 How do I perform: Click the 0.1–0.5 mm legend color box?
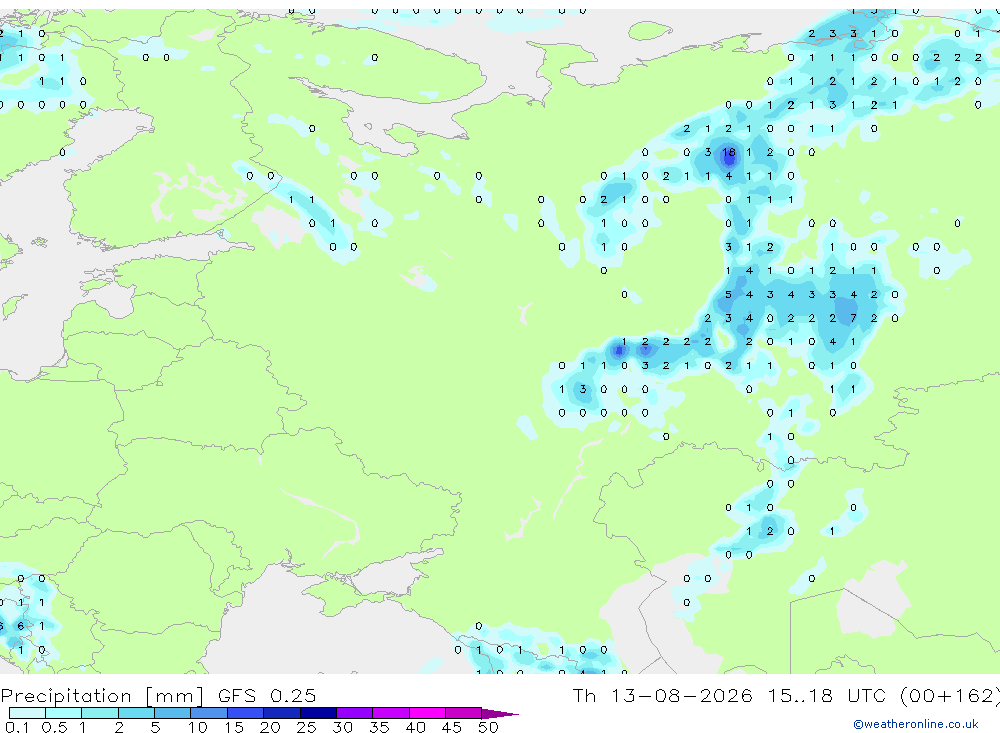pos(27,713)
